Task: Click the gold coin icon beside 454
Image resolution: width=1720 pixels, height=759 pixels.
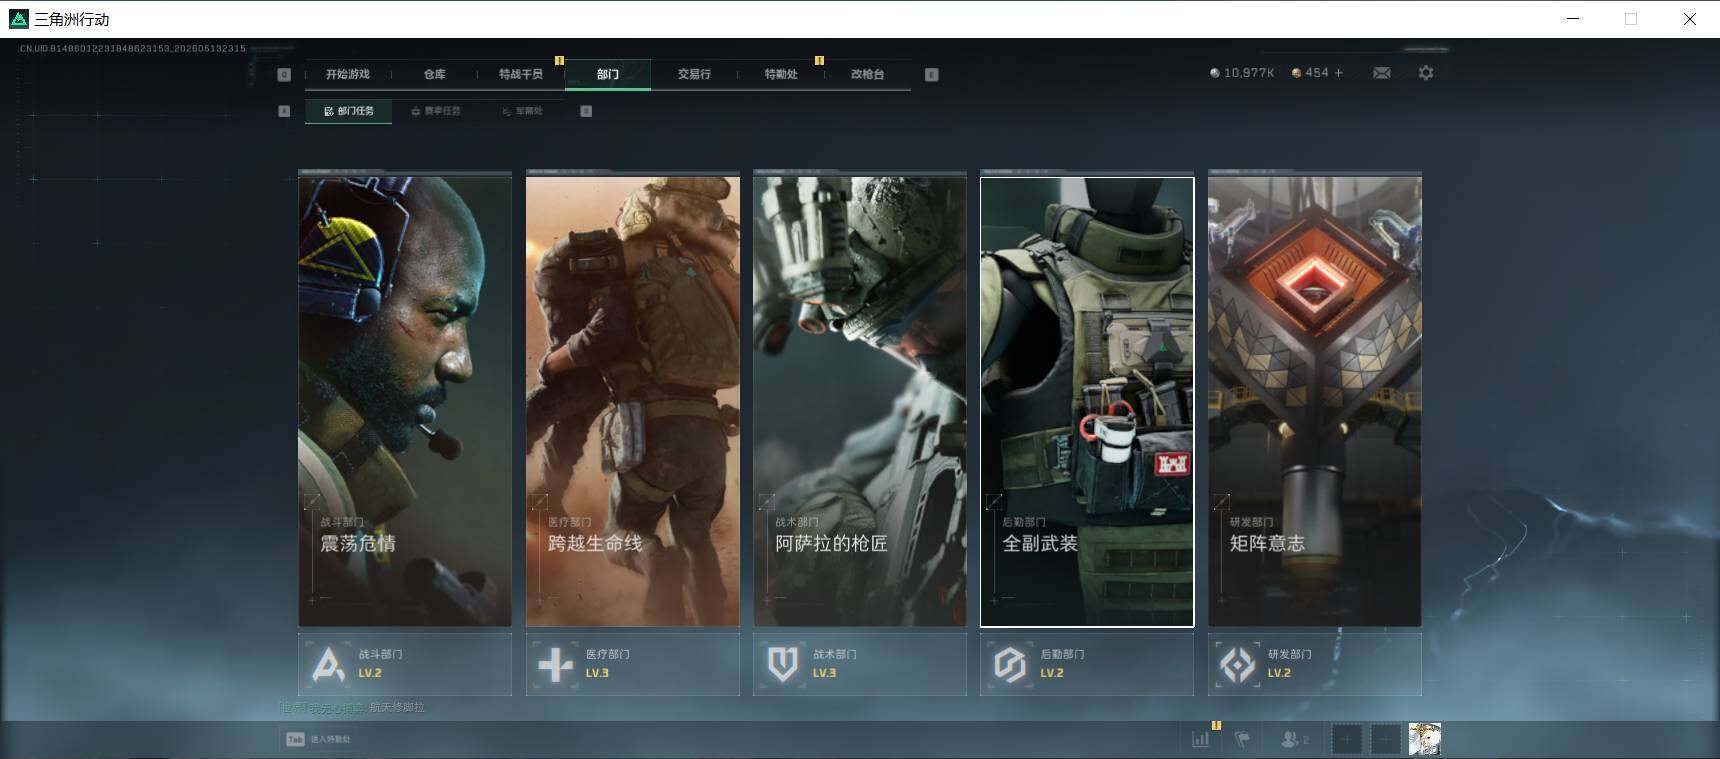Action: (1297, 73)
